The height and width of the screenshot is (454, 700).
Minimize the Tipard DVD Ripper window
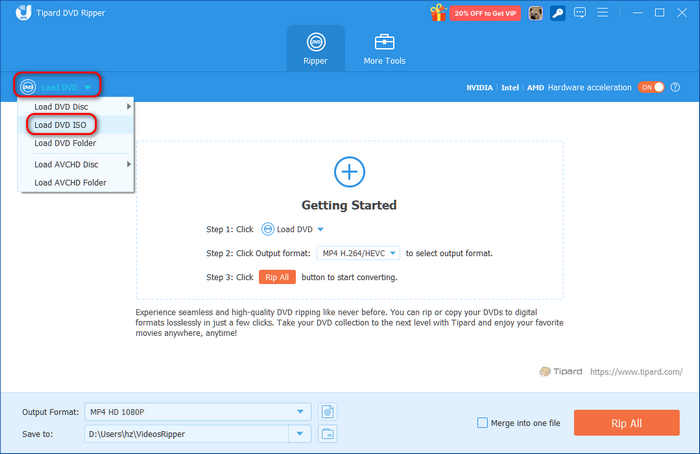click(x=638, y=12)
